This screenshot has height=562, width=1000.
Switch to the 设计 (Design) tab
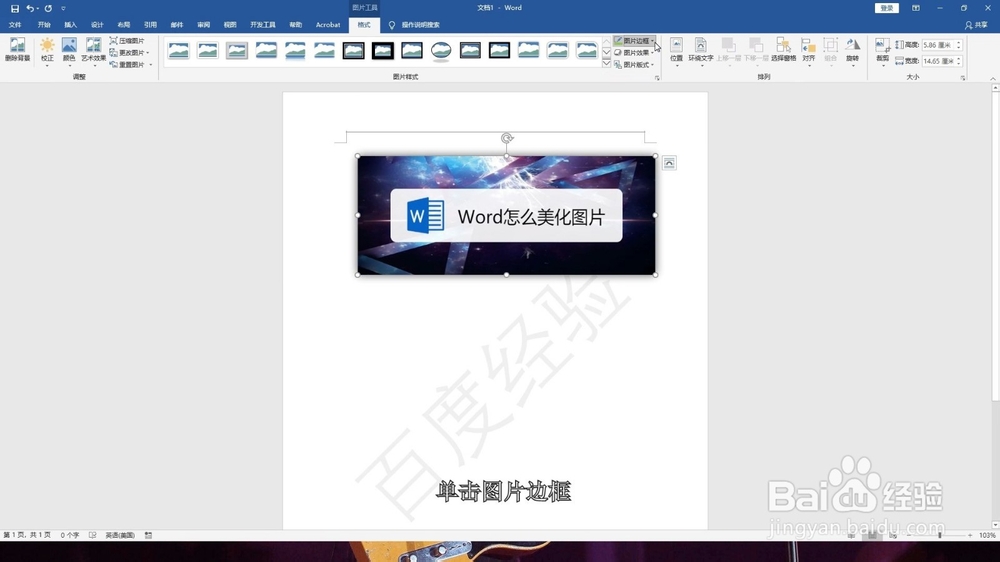pyautogui.click(x=97, y=25)
